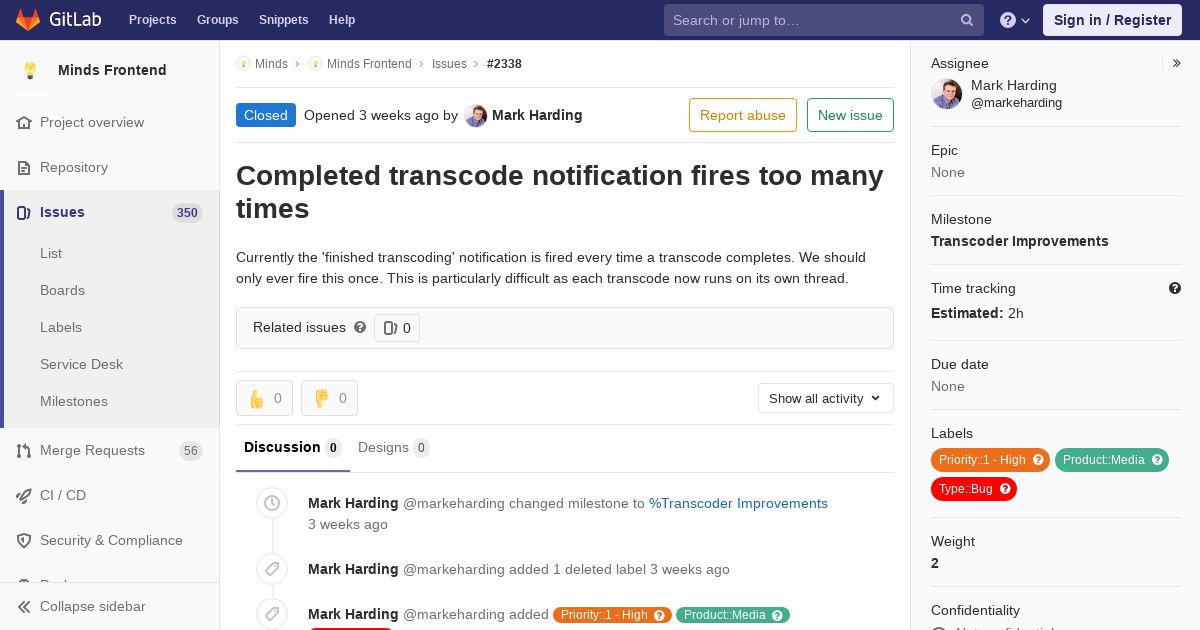Click Issues breadcrumb link
1200x630 pixels.
[449, 63]
